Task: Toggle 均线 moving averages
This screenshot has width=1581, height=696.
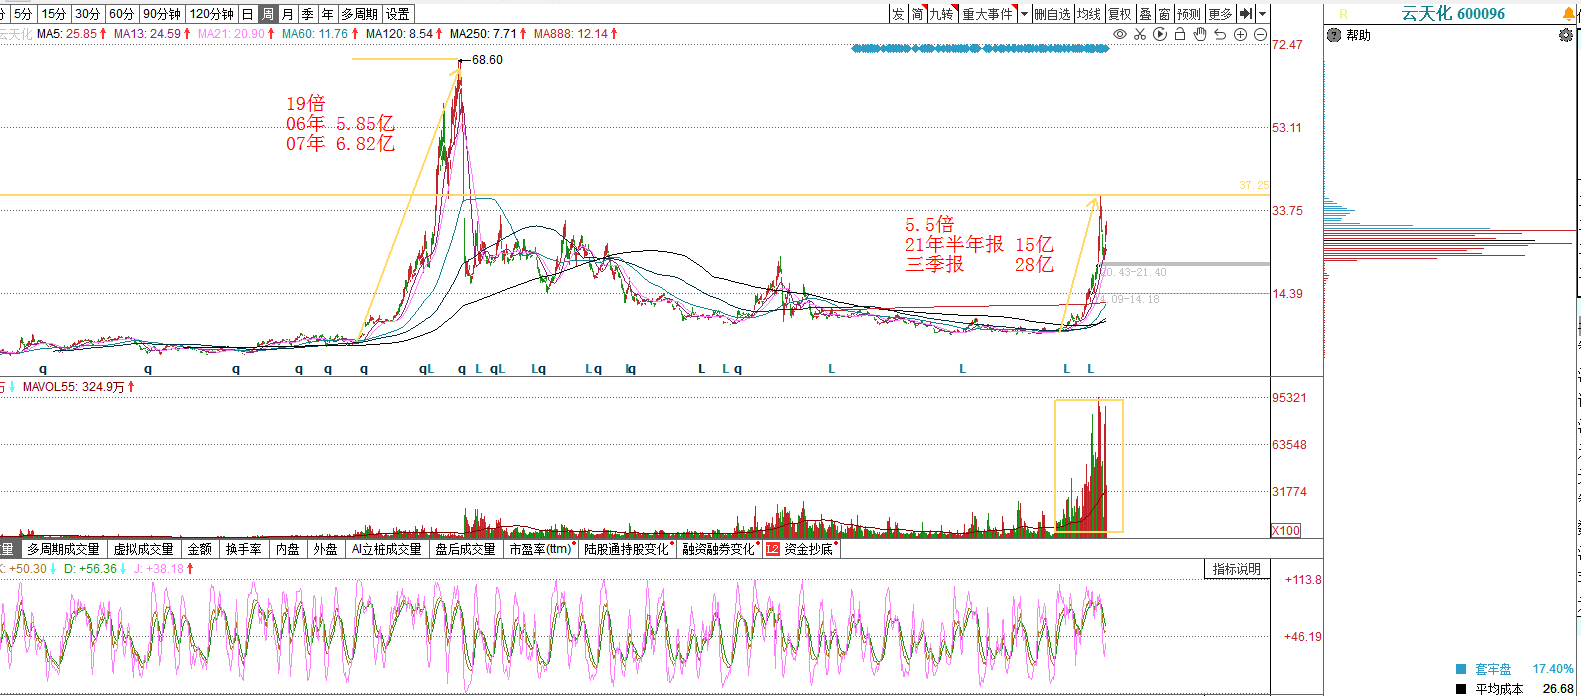Action: click(1089, 14)
